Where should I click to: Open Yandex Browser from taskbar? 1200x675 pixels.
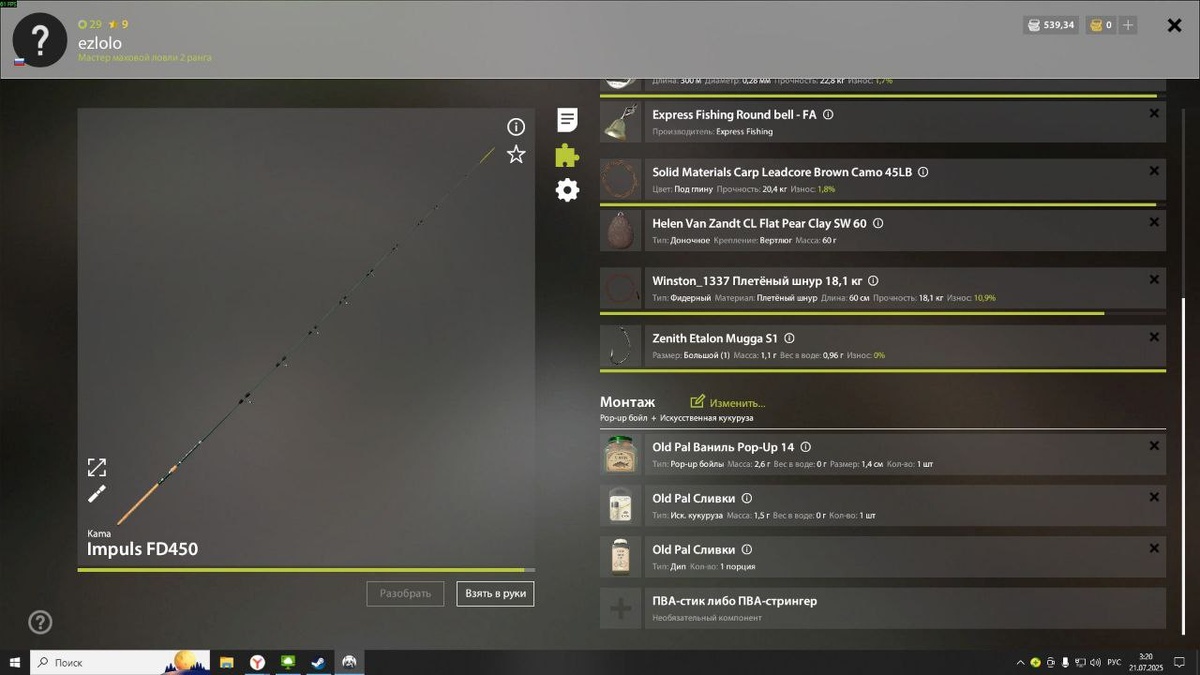pos(257,662)
